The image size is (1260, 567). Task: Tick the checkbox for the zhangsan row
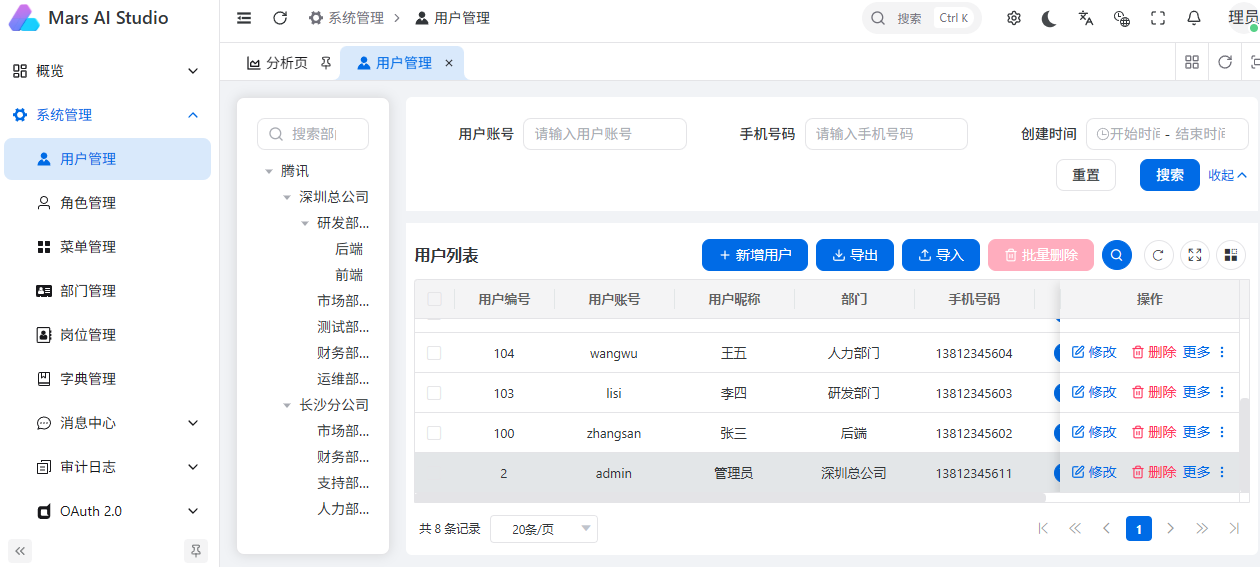pyautogui.click(x=434, y=433)
